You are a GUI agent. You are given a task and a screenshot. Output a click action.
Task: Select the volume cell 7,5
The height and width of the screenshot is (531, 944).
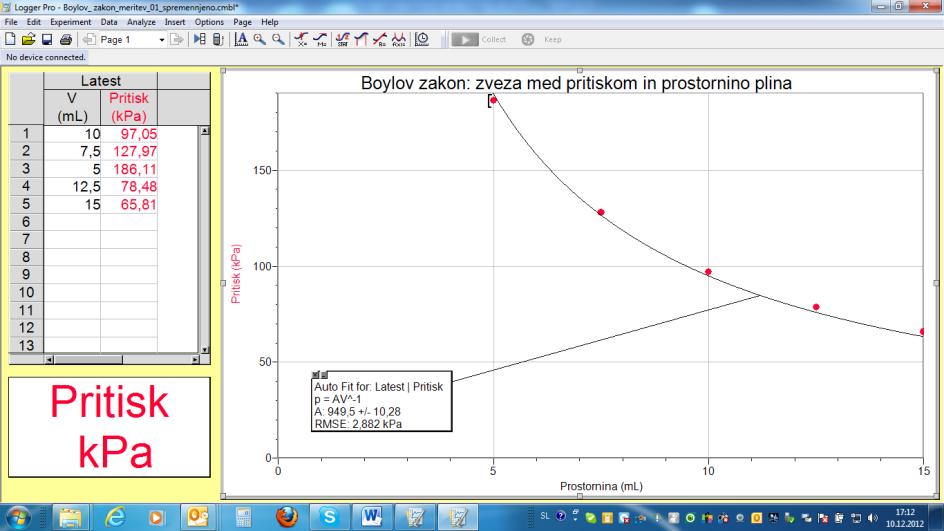tap(72, 151)
